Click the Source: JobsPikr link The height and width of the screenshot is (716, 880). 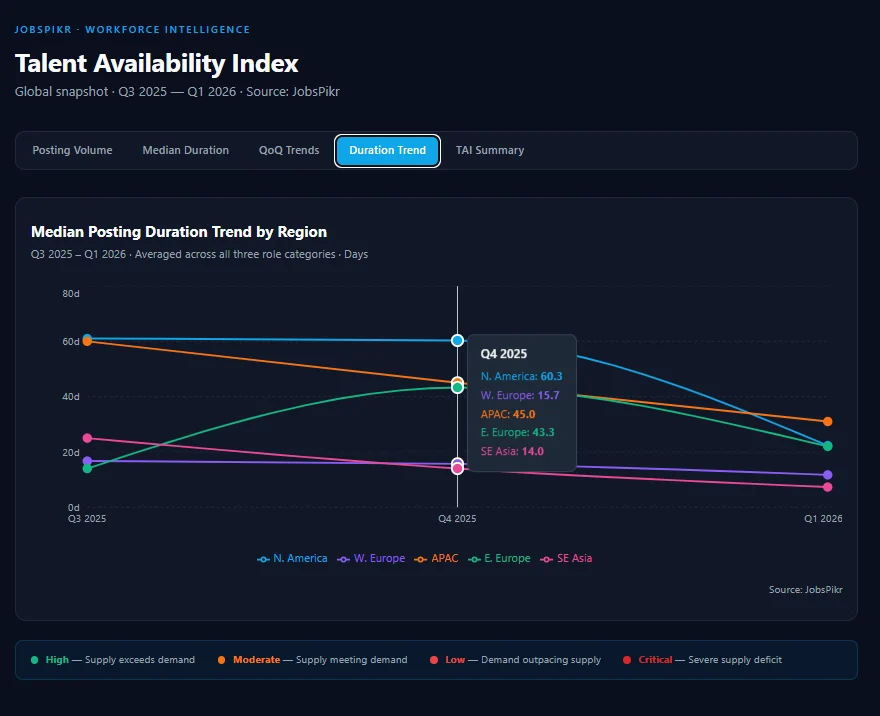point(805,589)
